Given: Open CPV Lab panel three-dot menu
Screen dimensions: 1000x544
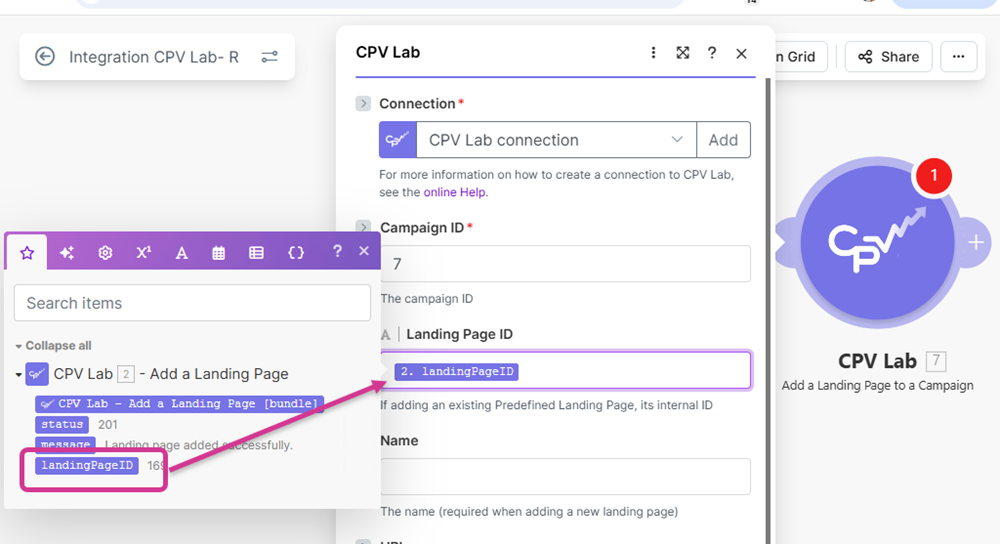Looking at the screenshot, I should [x=653, y=53].
